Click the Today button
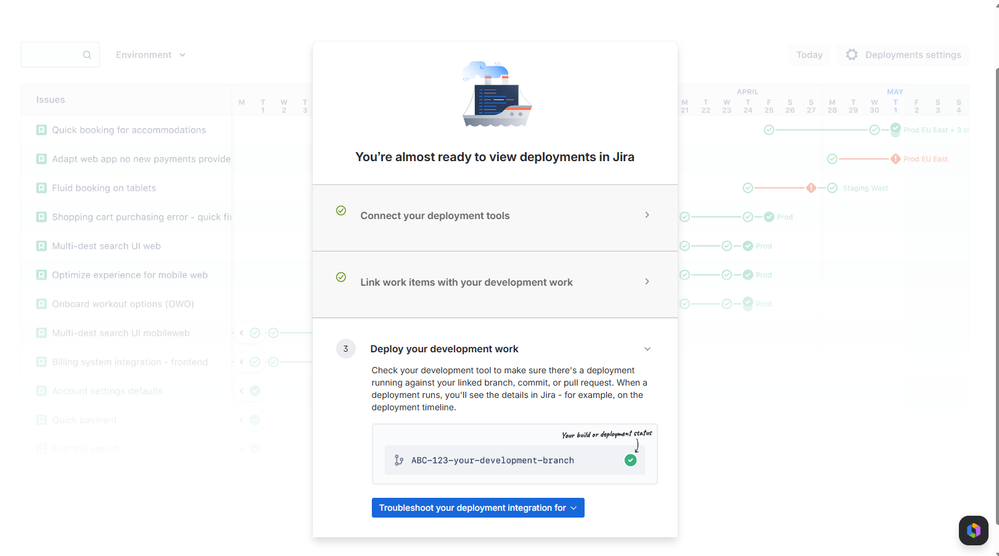The width and height of the screenshot is (999, 556). (809, 55)
